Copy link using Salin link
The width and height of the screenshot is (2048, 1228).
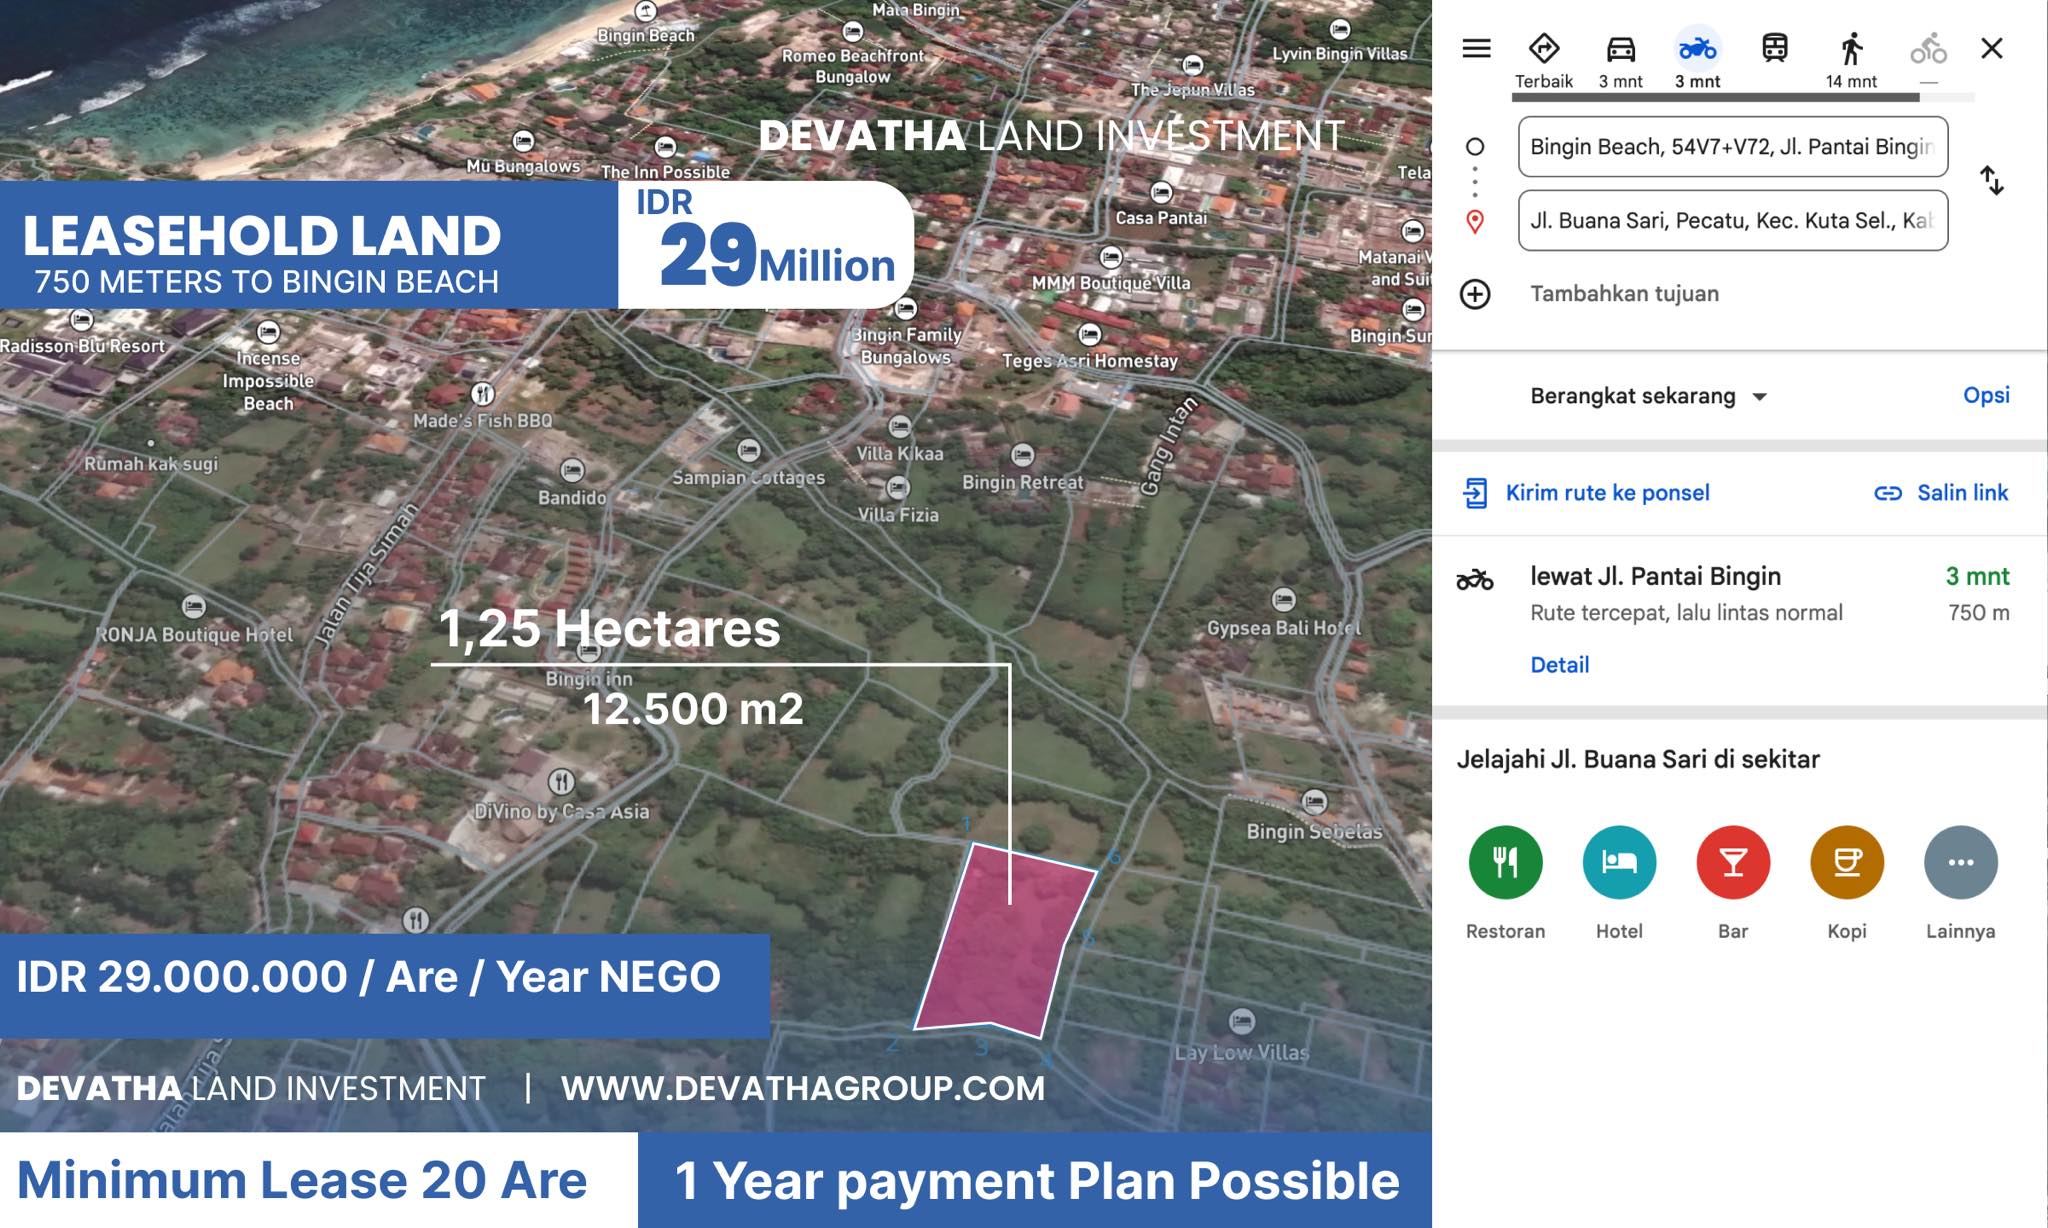coord(1961,493)
